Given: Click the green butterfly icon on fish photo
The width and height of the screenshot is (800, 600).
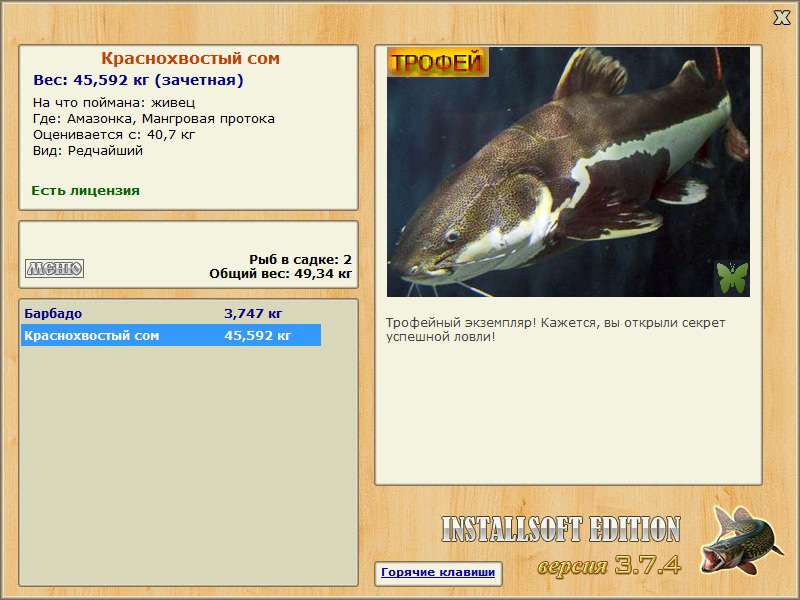Looking at the screenshot, I should [x=732, y=278].
